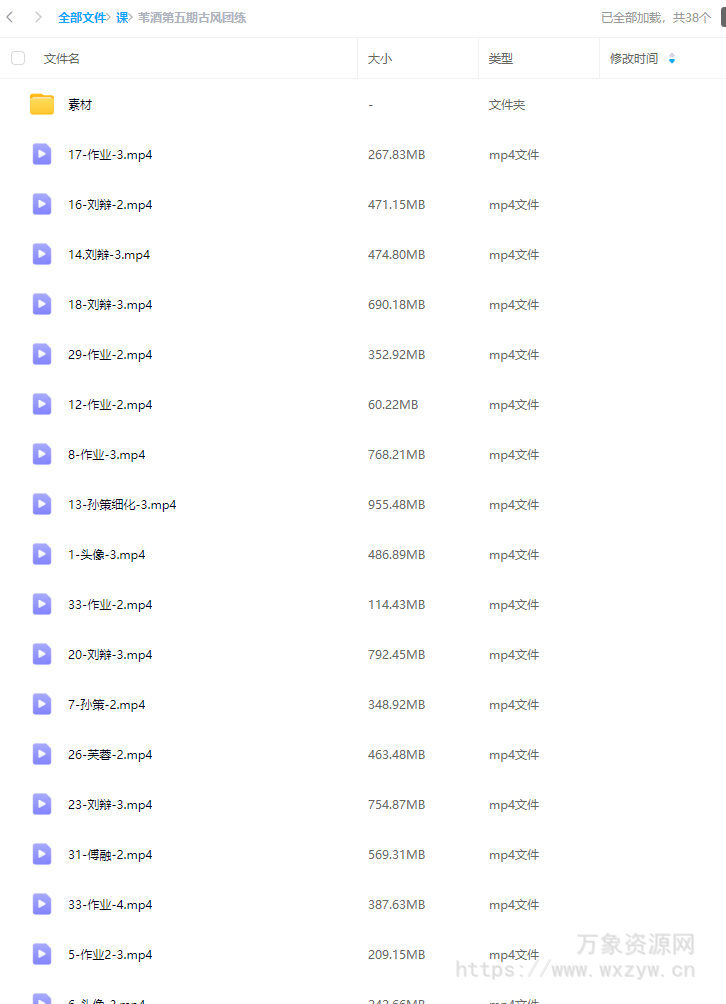The image size is (726, 1004).
Task: Open file 5-作业2-3.mp4
Action: point(110,954)
